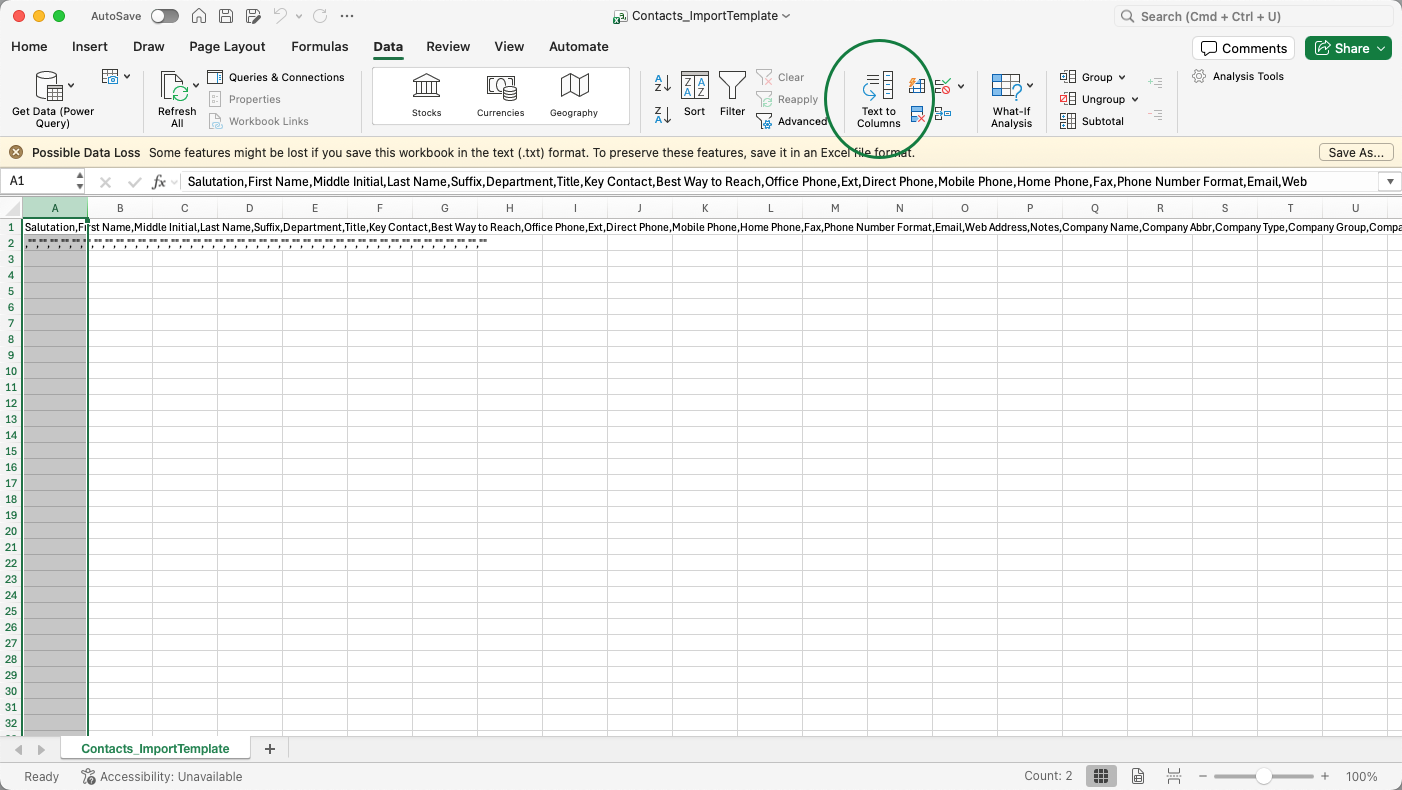Toggle the AutoSave switch
1402x790 pixels.
click(x=164, y=16)
